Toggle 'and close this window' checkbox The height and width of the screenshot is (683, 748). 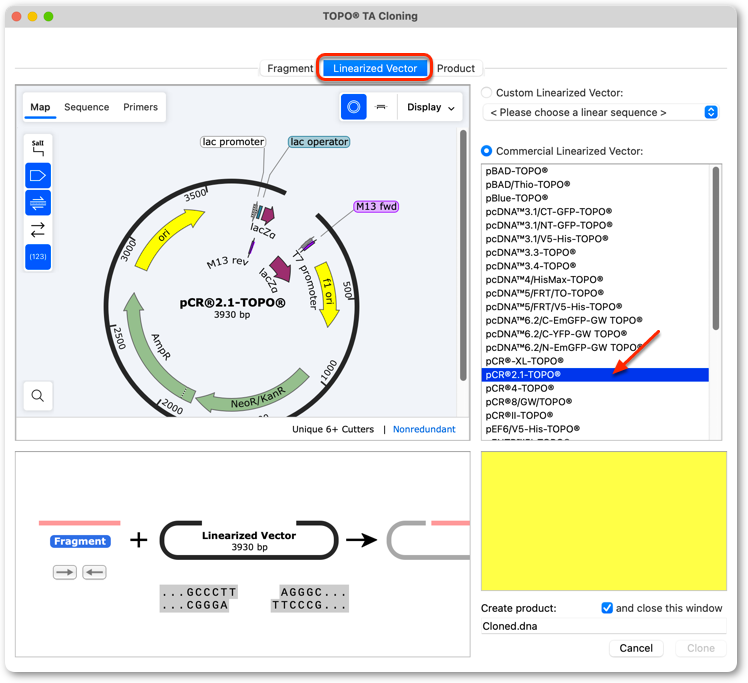(607, 608)
